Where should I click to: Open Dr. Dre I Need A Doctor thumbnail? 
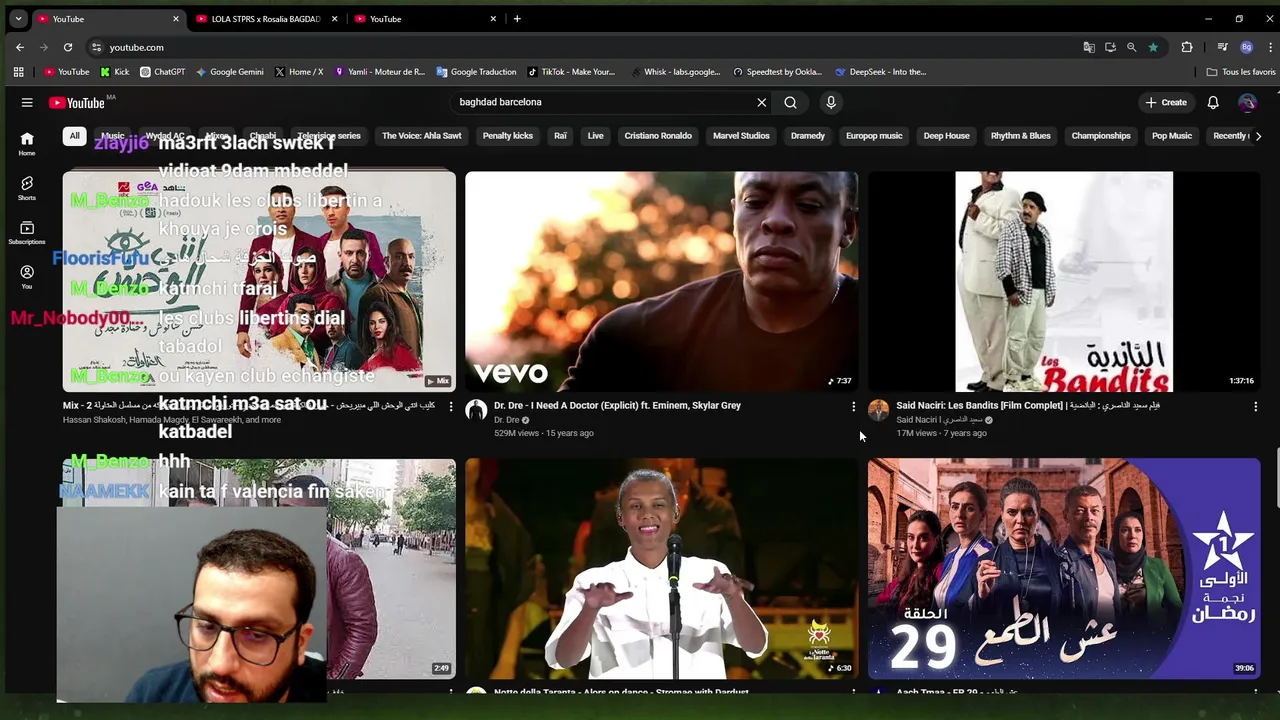pos(661,281)
